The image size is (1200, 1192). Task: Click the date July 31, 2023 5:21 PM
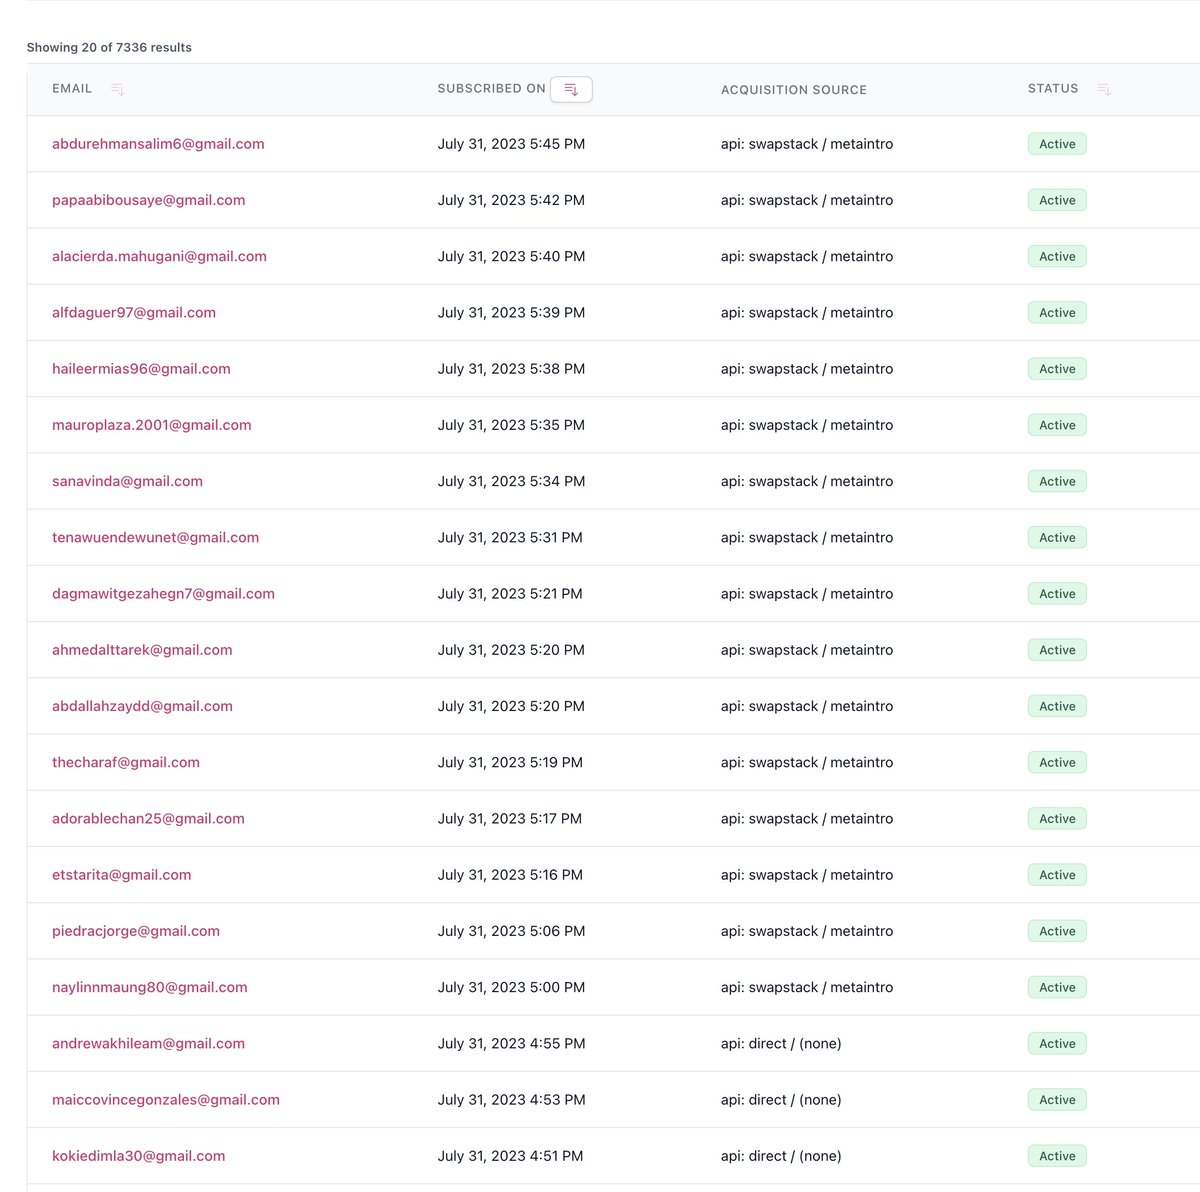click(x=510, y=594)
